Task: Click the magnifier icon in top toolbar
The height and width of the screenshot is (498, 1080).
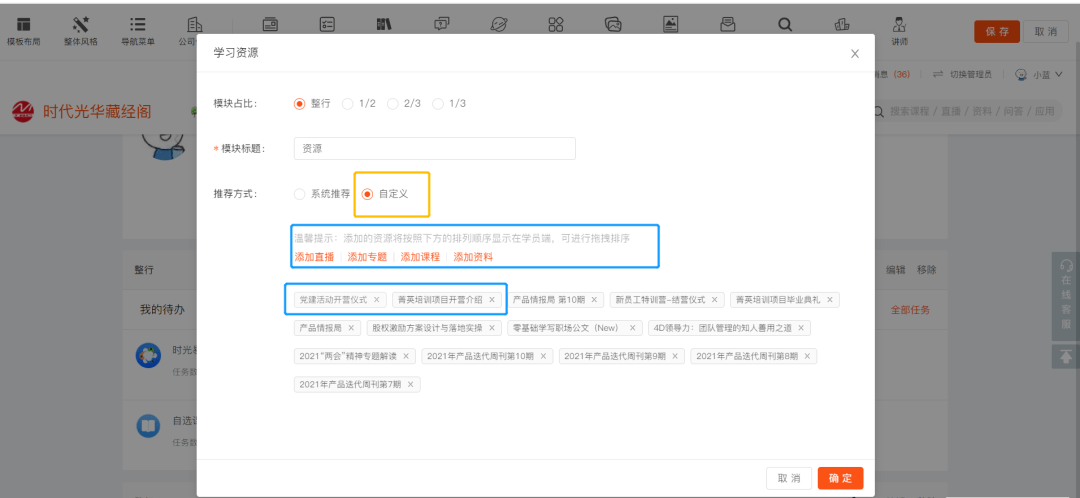Action: (785, 25)
